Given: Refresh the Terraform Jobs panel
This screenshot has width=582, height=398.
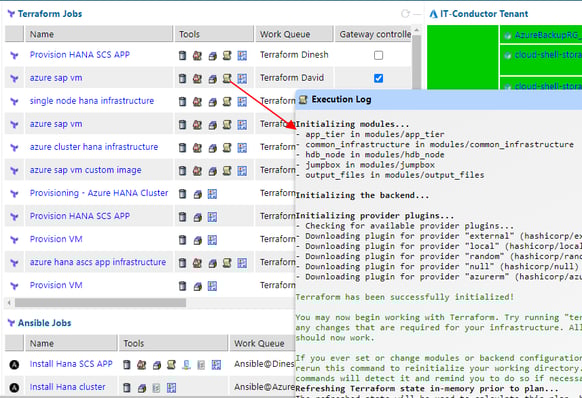Looking at the screenshot, I should click(405, 14).
